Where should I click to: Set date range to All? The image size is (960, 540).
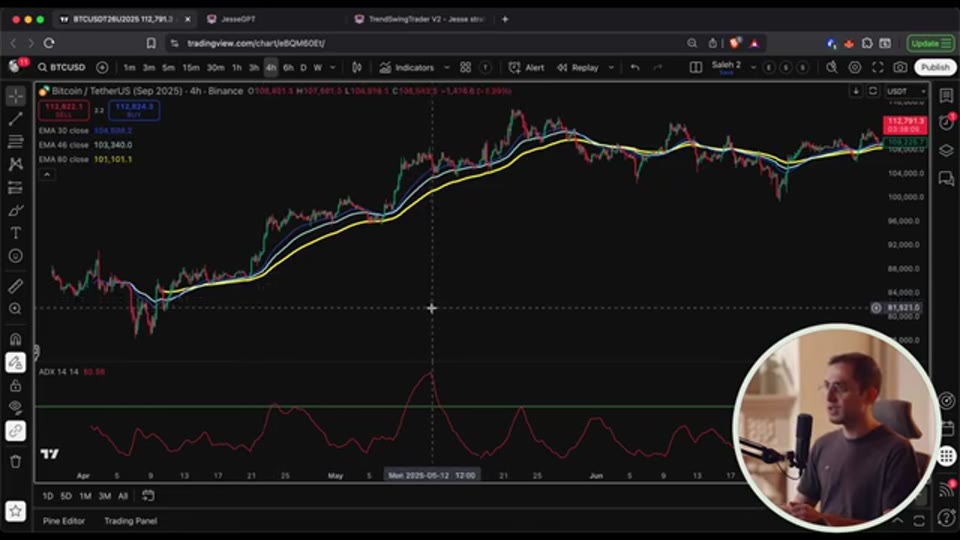[122, 496]
